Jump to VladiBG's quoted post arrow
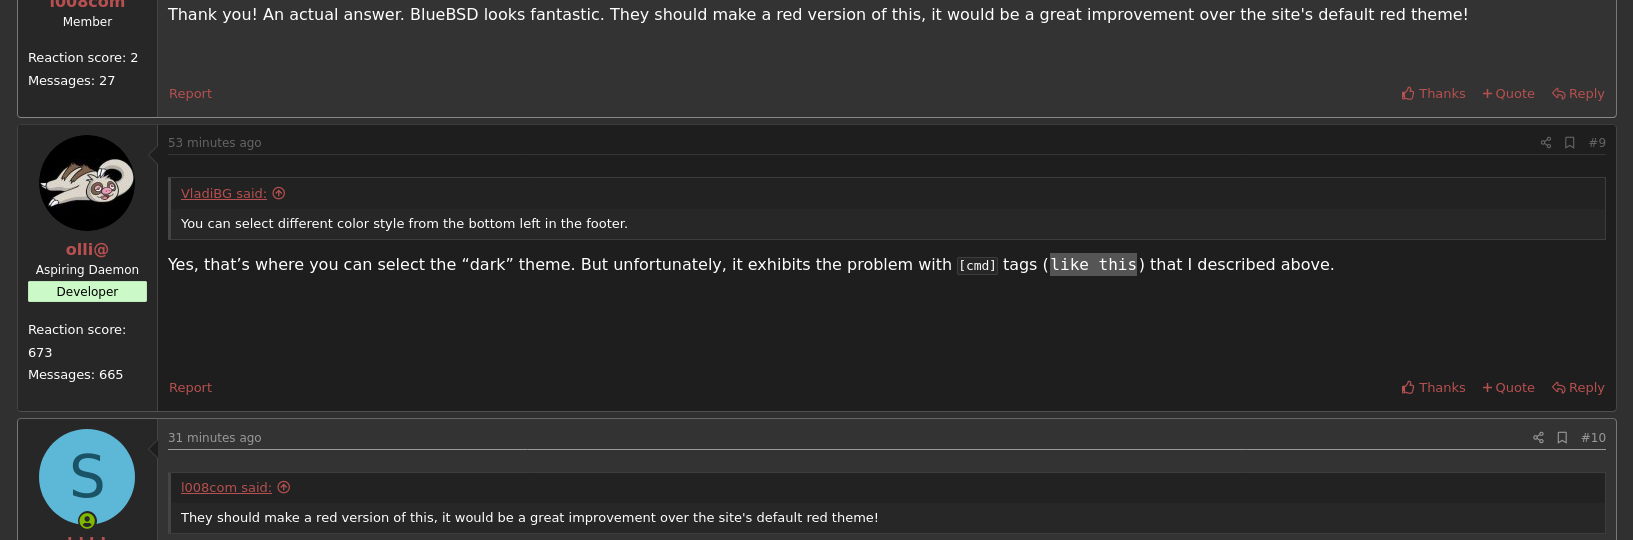 point(279,194)
